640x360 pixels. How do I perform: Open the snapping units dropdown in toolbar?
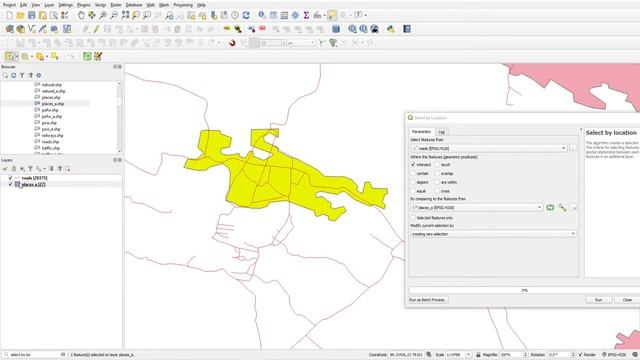point(301,43)
